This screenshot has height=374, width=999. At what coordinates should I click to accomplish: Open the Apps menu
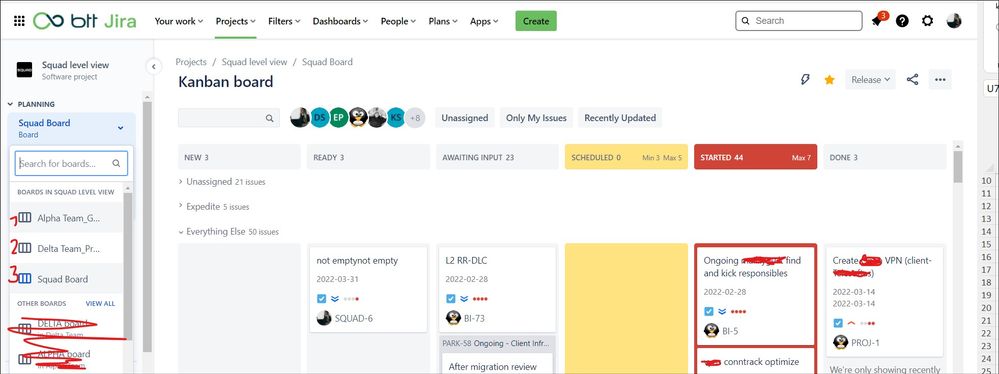pos(484,21)
